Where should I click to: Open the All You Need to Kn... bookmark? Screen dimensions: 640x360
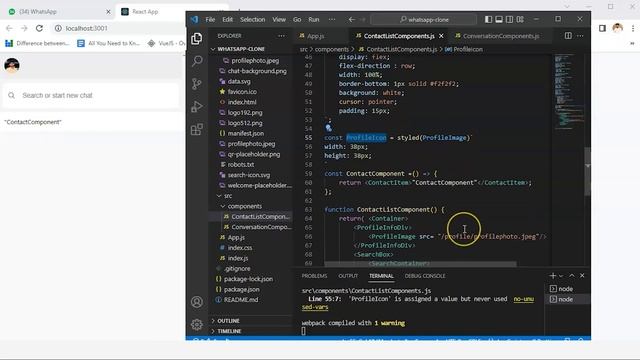tap(109, 43)
